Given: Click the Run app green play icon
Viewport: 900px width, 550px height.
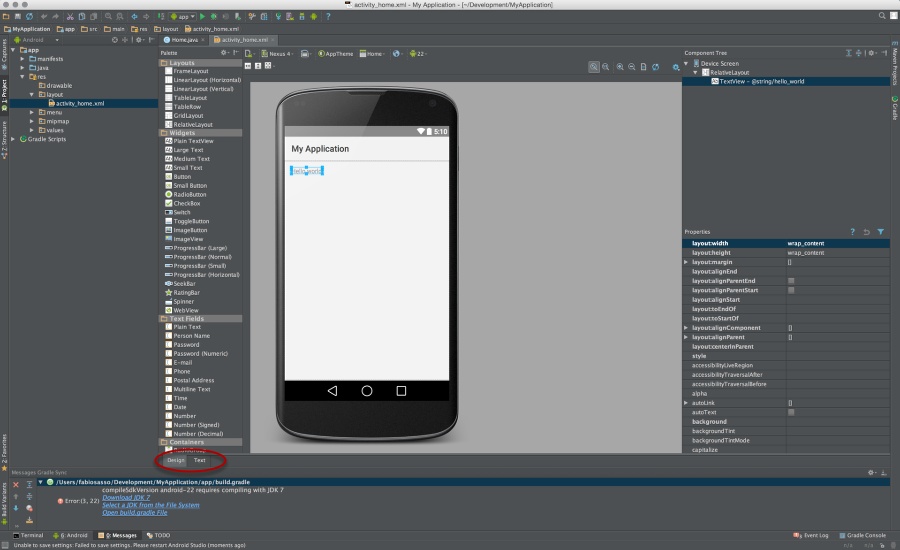Looking at the screenshot, I should (x=202, y=17).
